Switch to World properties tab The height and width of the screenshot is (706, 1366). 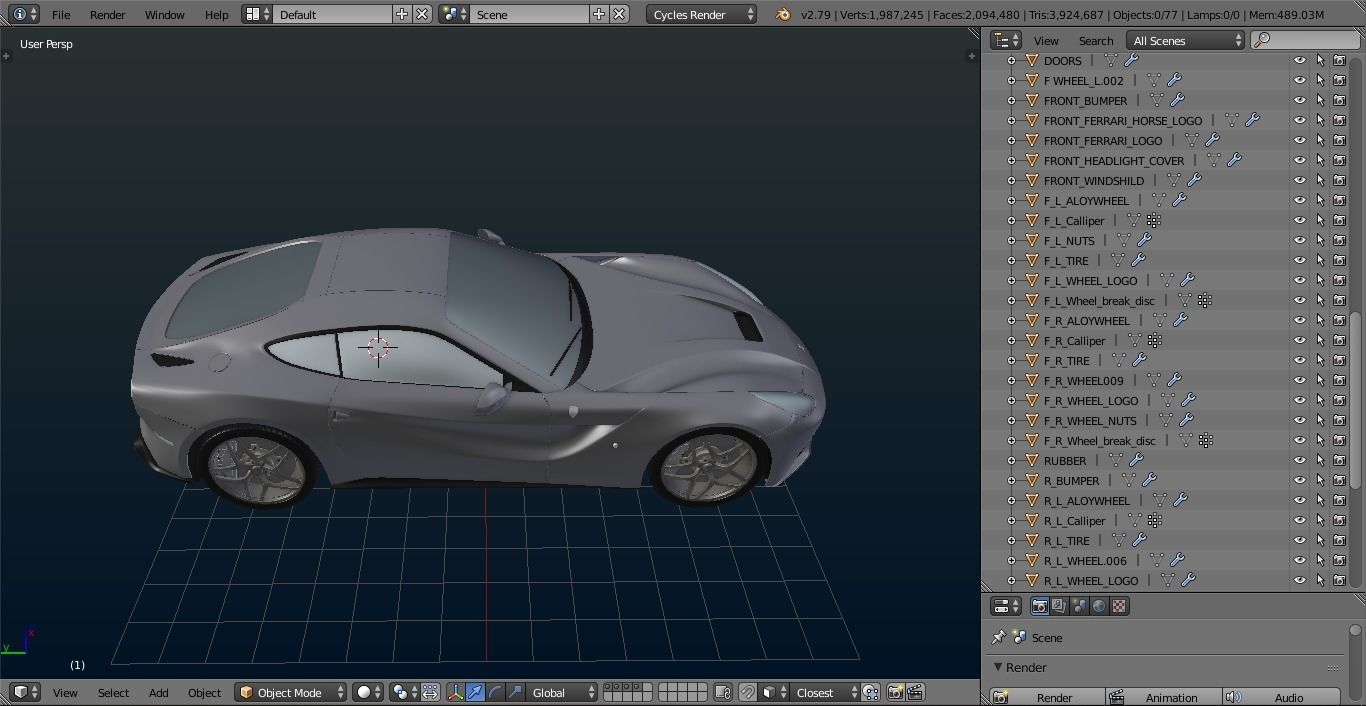tap(1099, 606)
